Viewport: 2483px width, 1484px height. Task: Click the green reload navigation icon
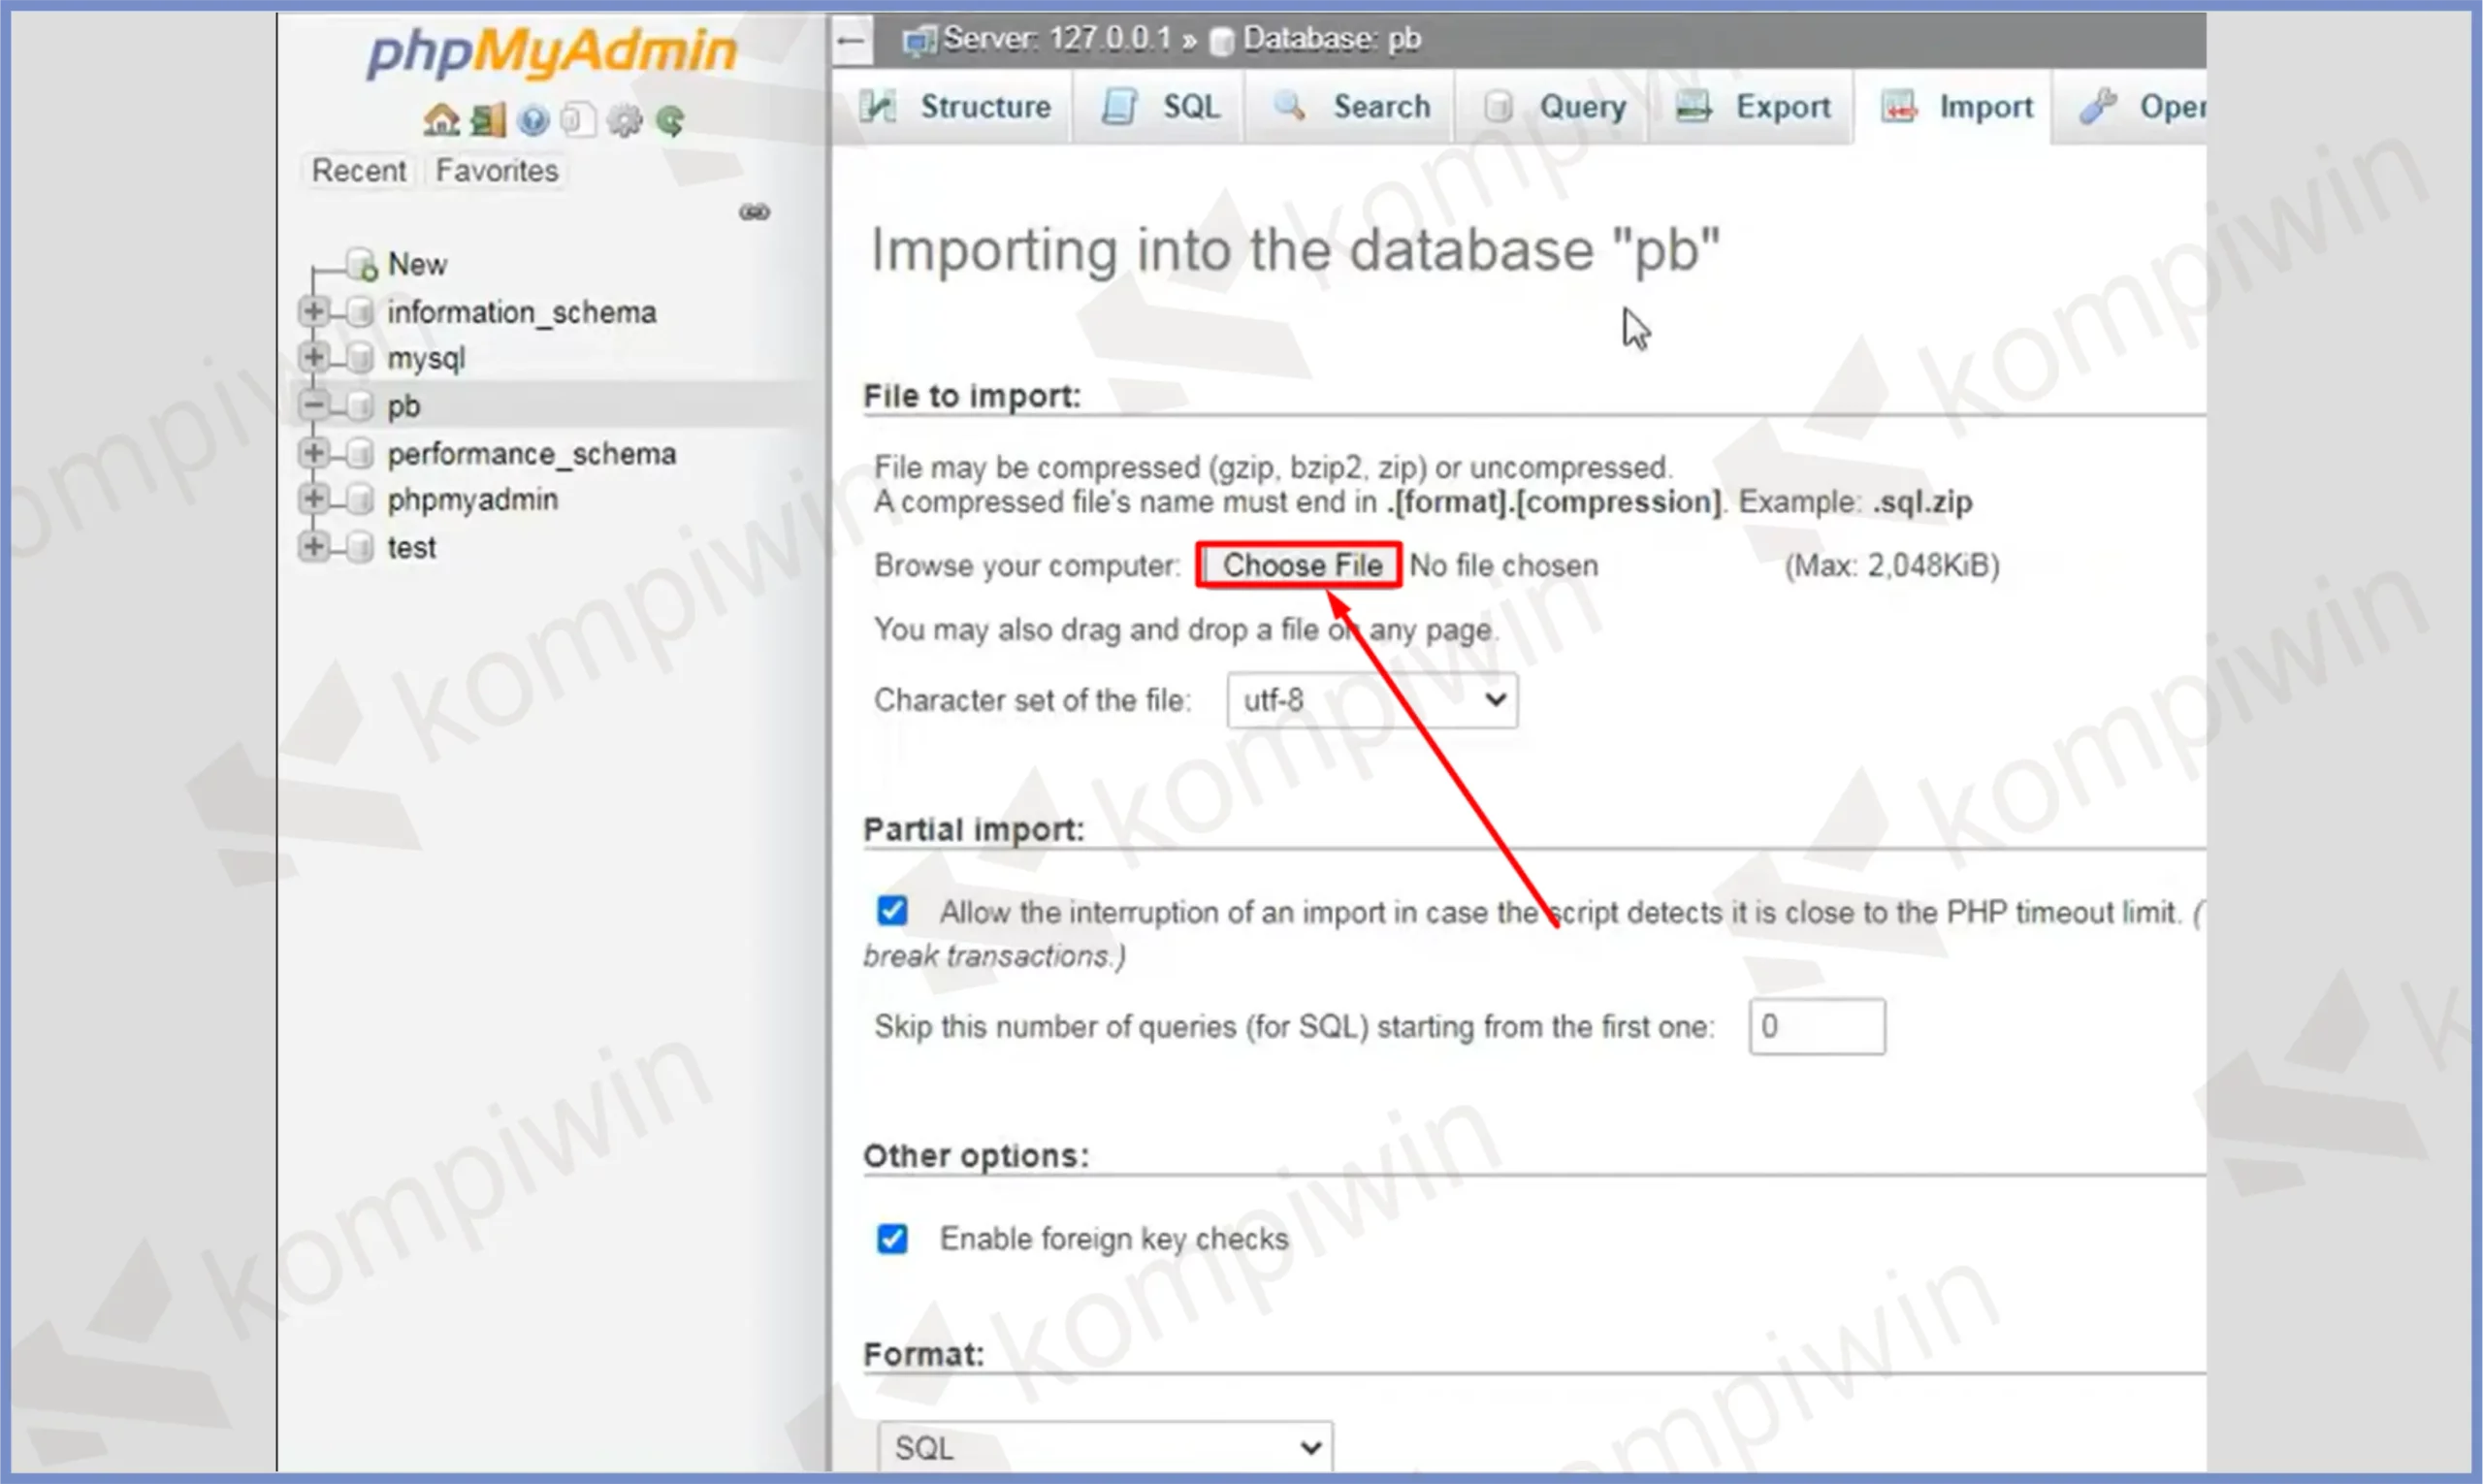671,121
